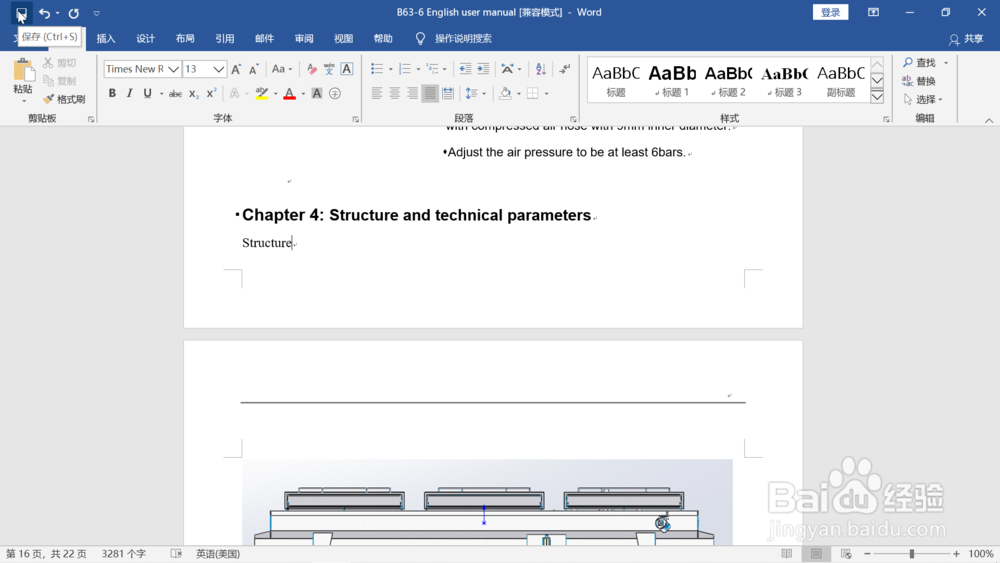Screen dimensions: 1000x563
Task: Switch to the 布局 ribbon tab
Action: coord(185,38)
